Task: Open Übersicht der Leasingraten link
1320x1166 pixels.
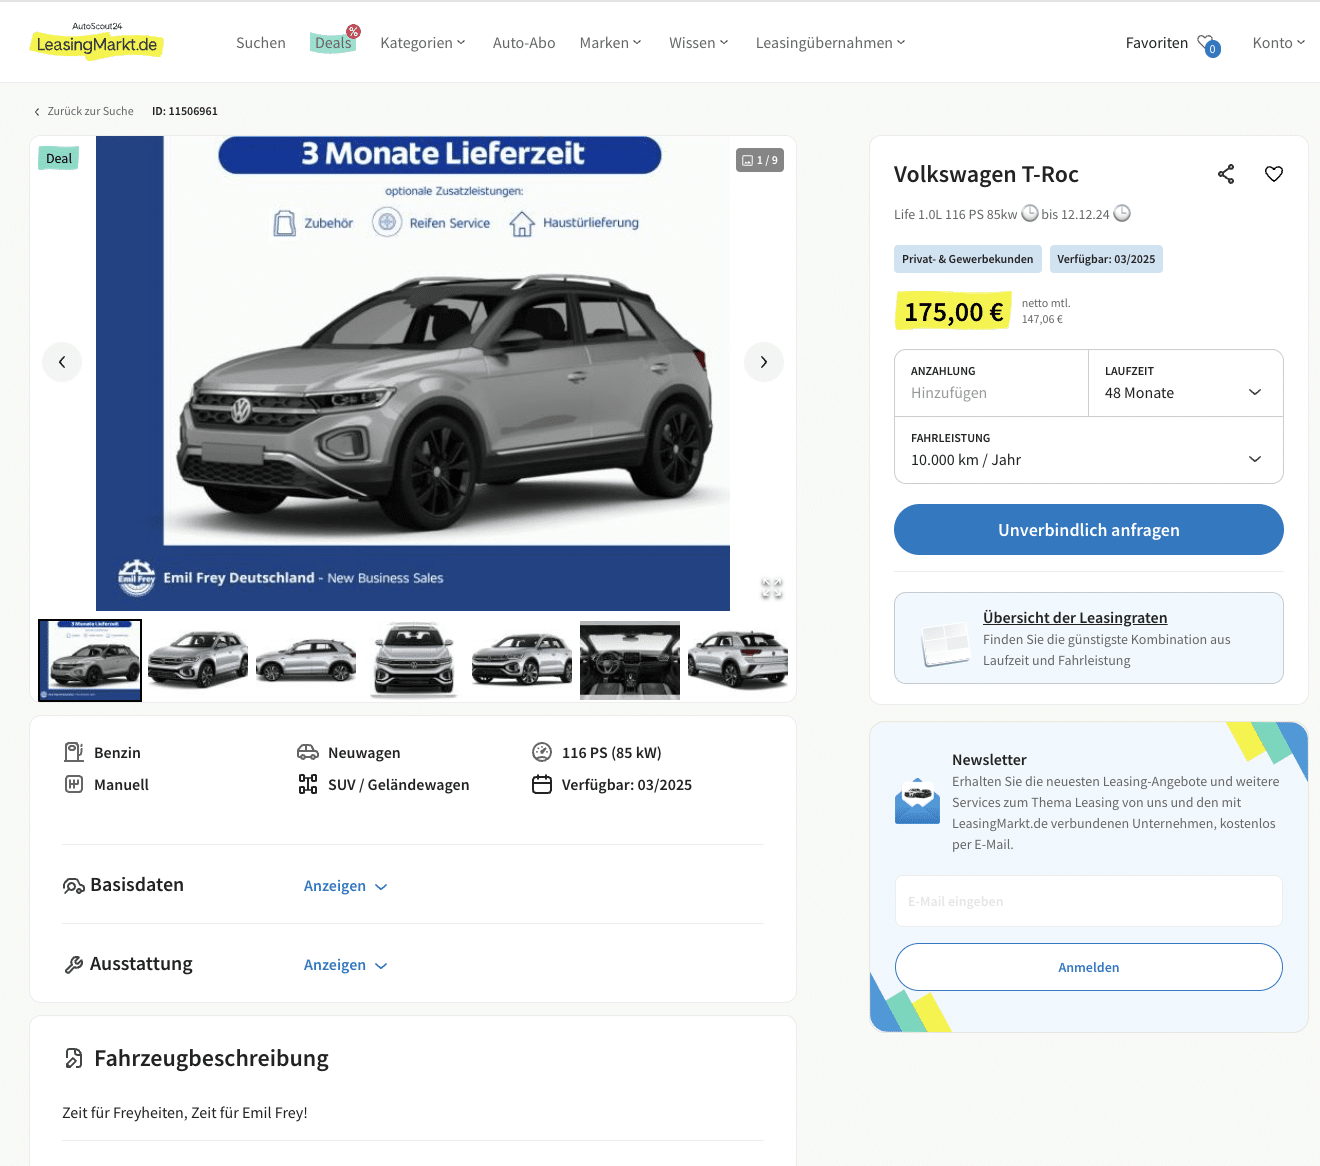Action: (x=1075, y=618)
